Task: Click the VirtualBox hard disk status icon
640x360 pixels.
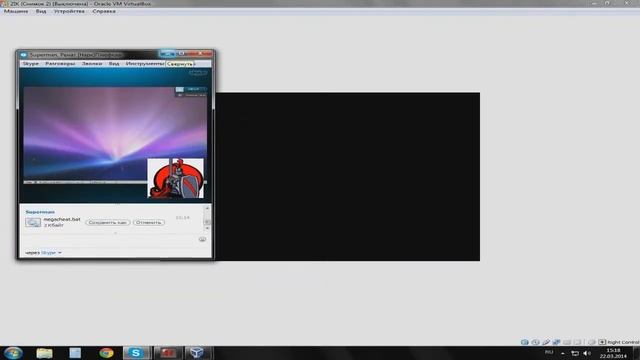Action: 525,342
